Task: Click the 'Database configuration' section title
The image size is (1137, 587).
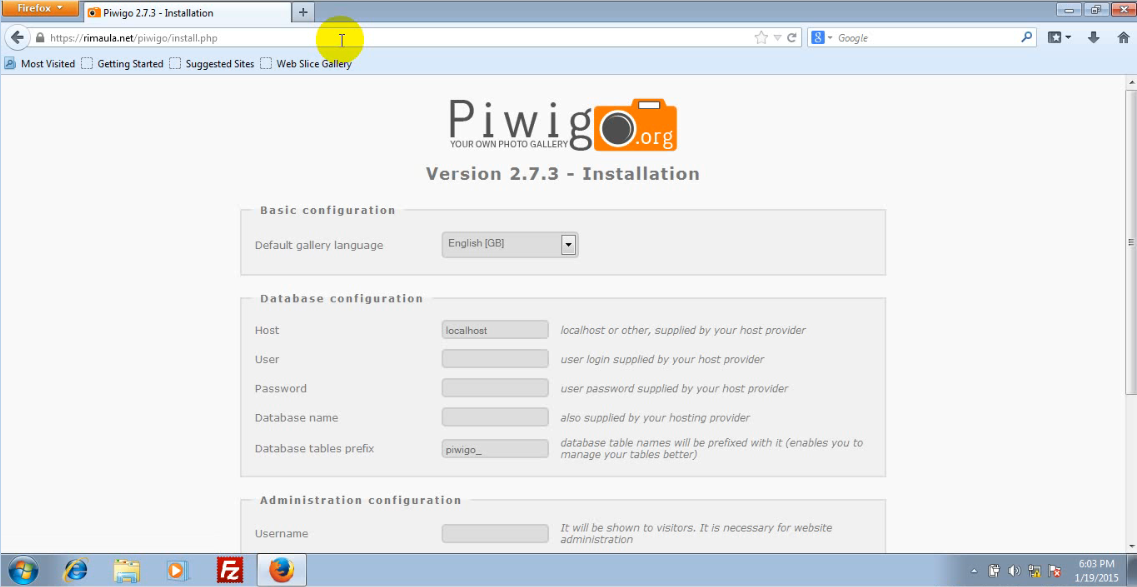Action: pos(342,299)
